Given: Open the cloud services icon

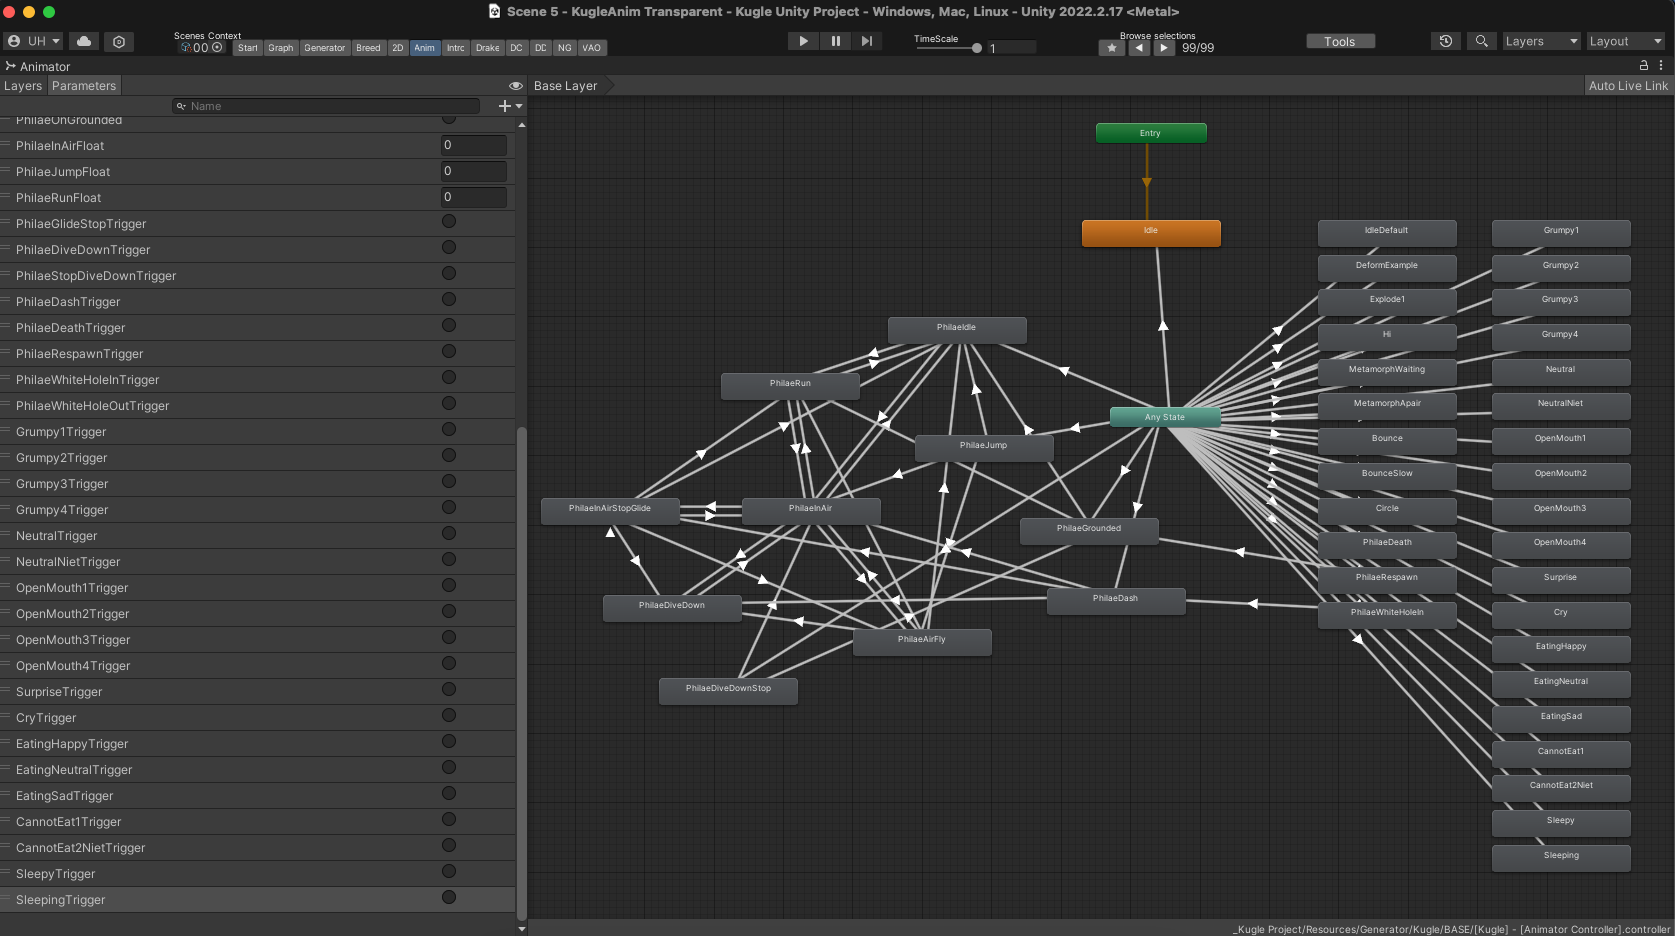Looking at the screenshot, I should coord(84,41).
